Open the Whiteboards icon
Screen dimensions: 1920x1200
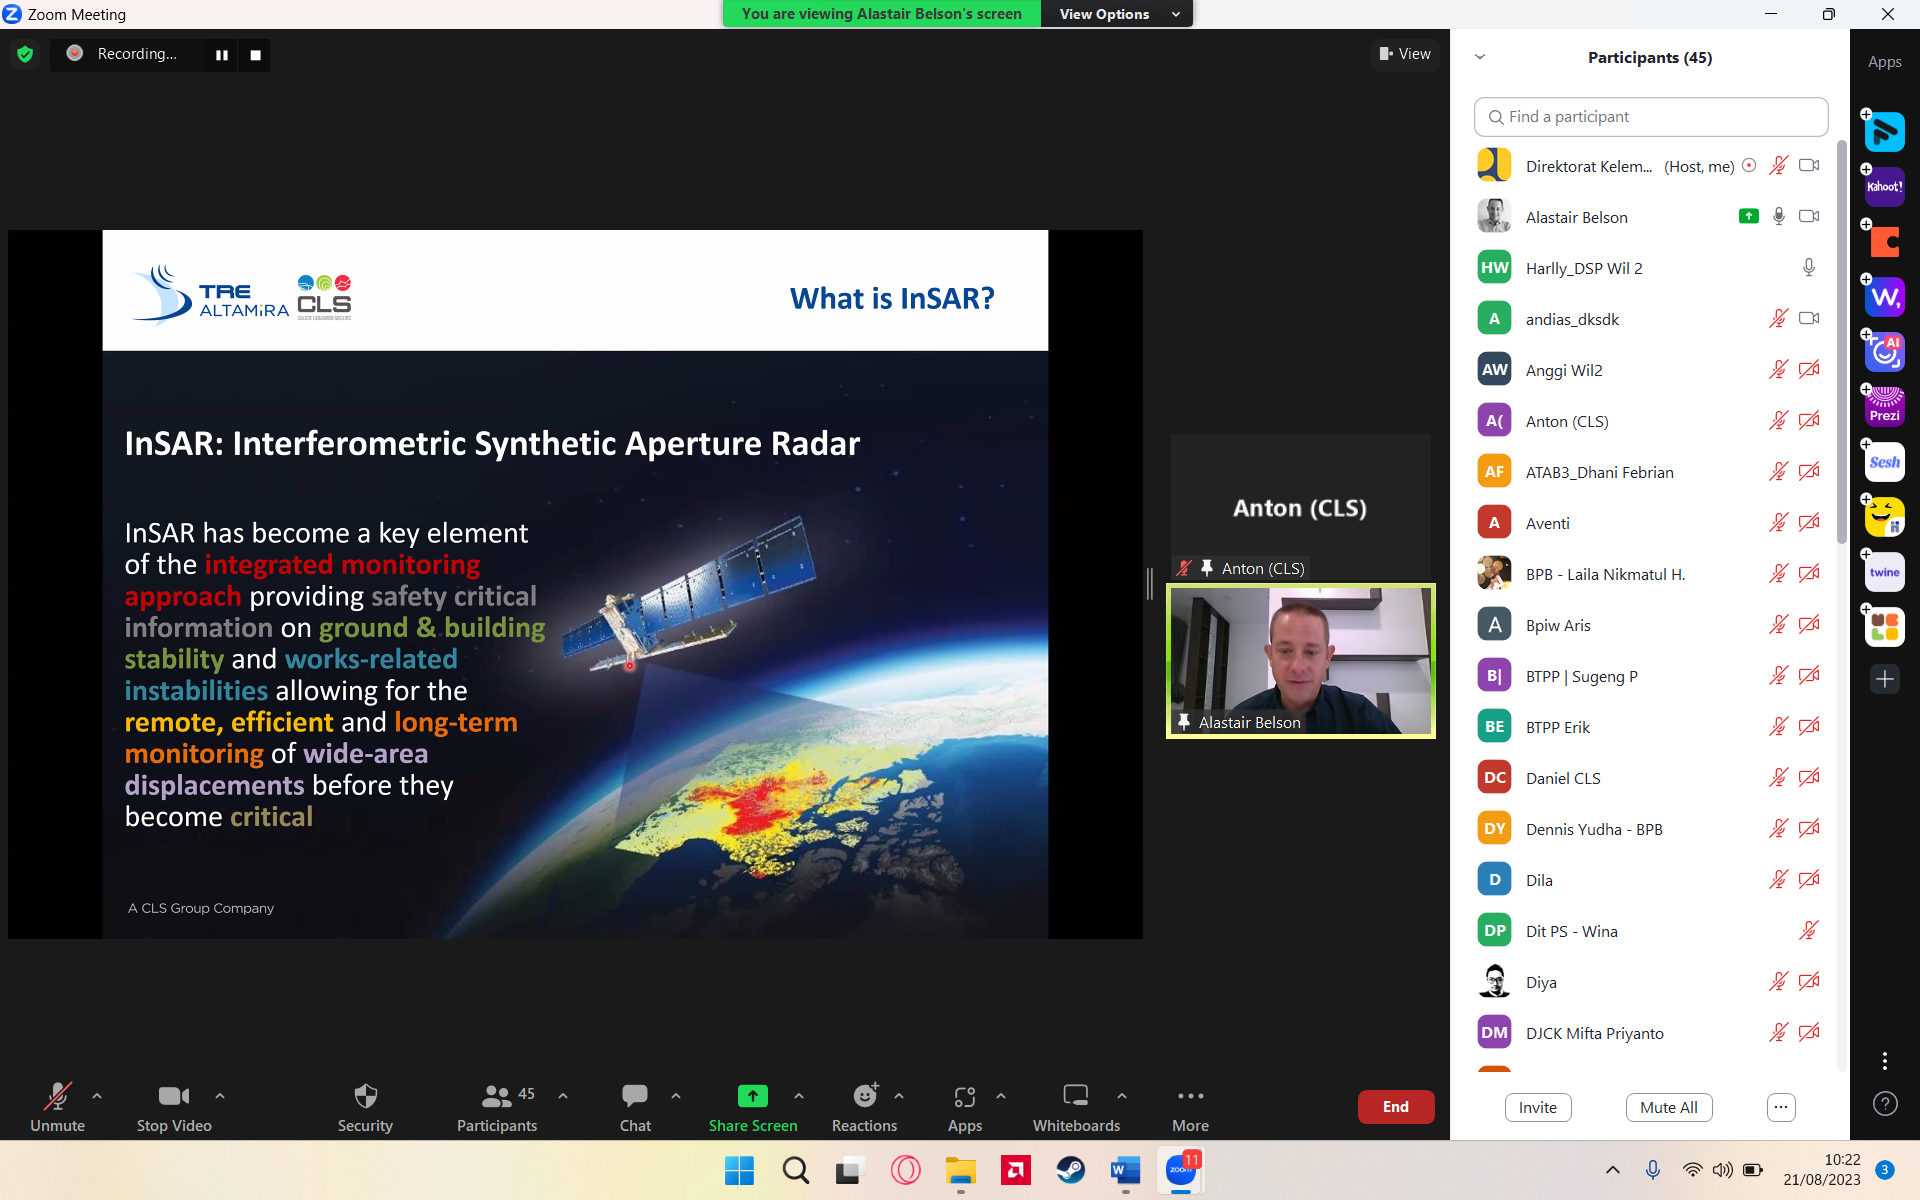(x=1076, y=1095)
